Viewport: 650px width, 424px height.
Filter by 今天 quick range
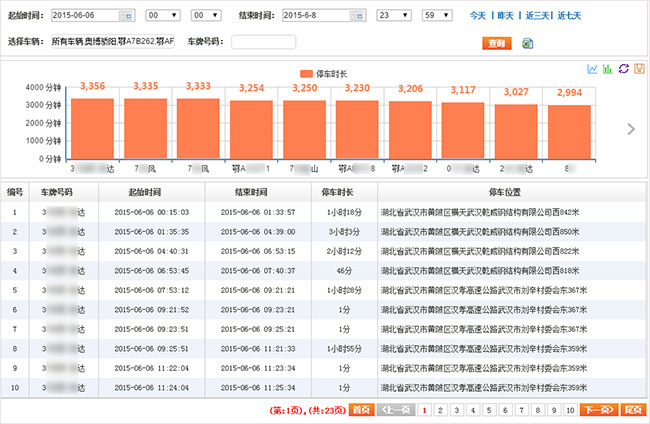pos(478,16)
